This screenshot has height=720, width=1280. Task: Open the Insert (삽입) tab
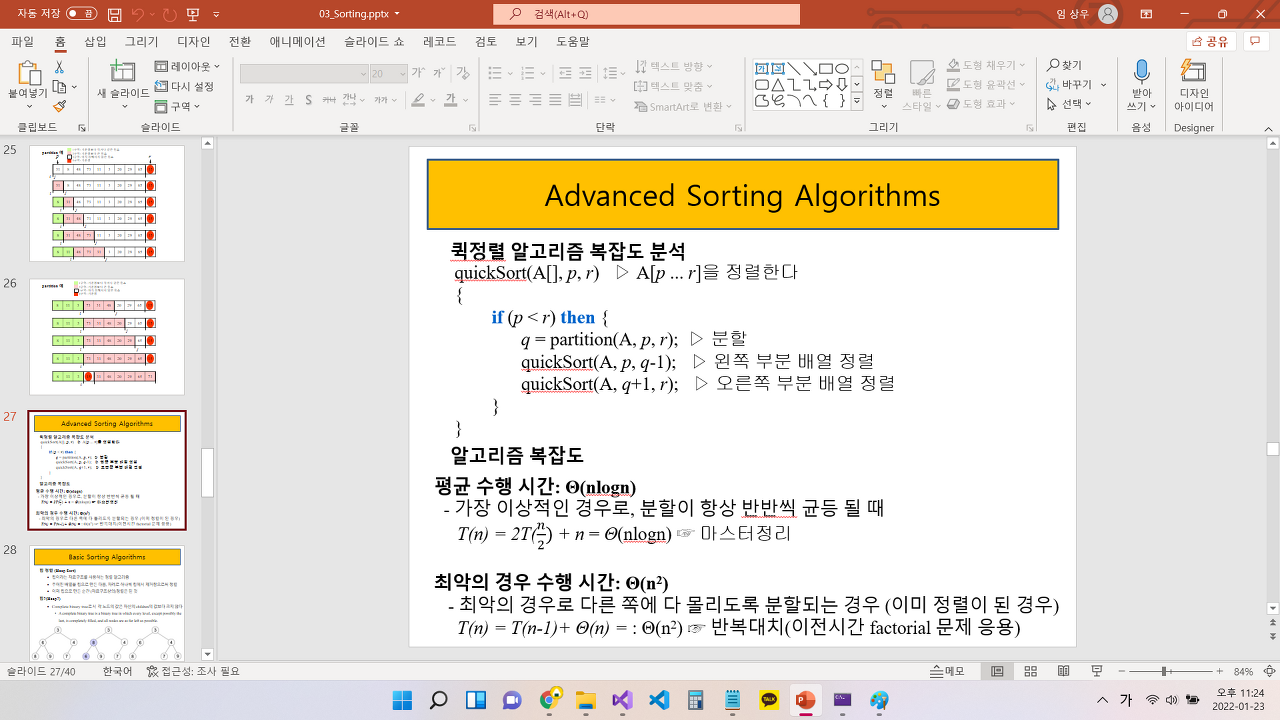coord(95,42)
